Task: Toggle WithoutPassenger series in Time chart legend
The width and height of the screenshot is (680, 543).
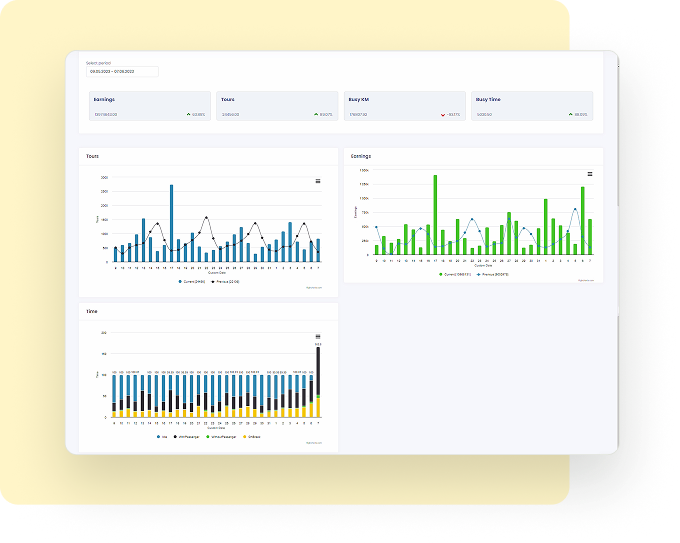Action: [221, 437]
